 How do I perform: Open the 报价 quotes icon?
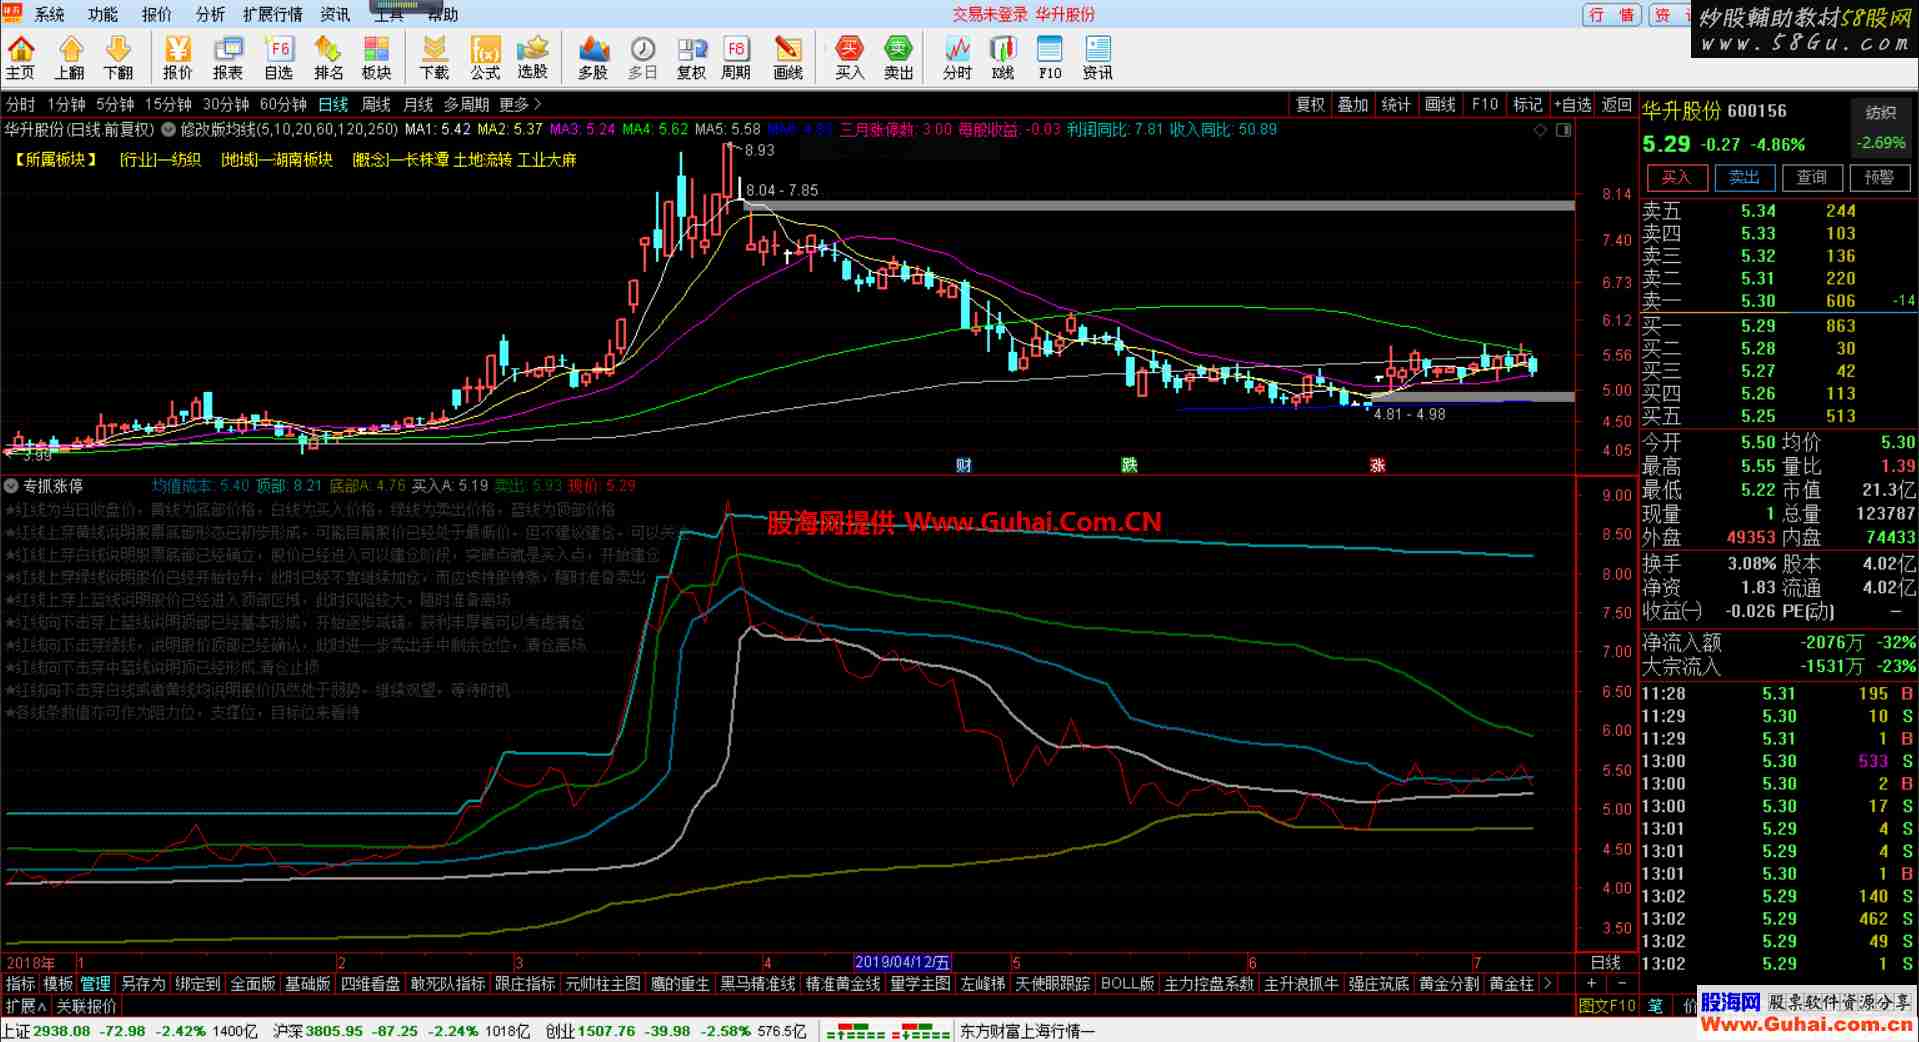tap(178, 58)
